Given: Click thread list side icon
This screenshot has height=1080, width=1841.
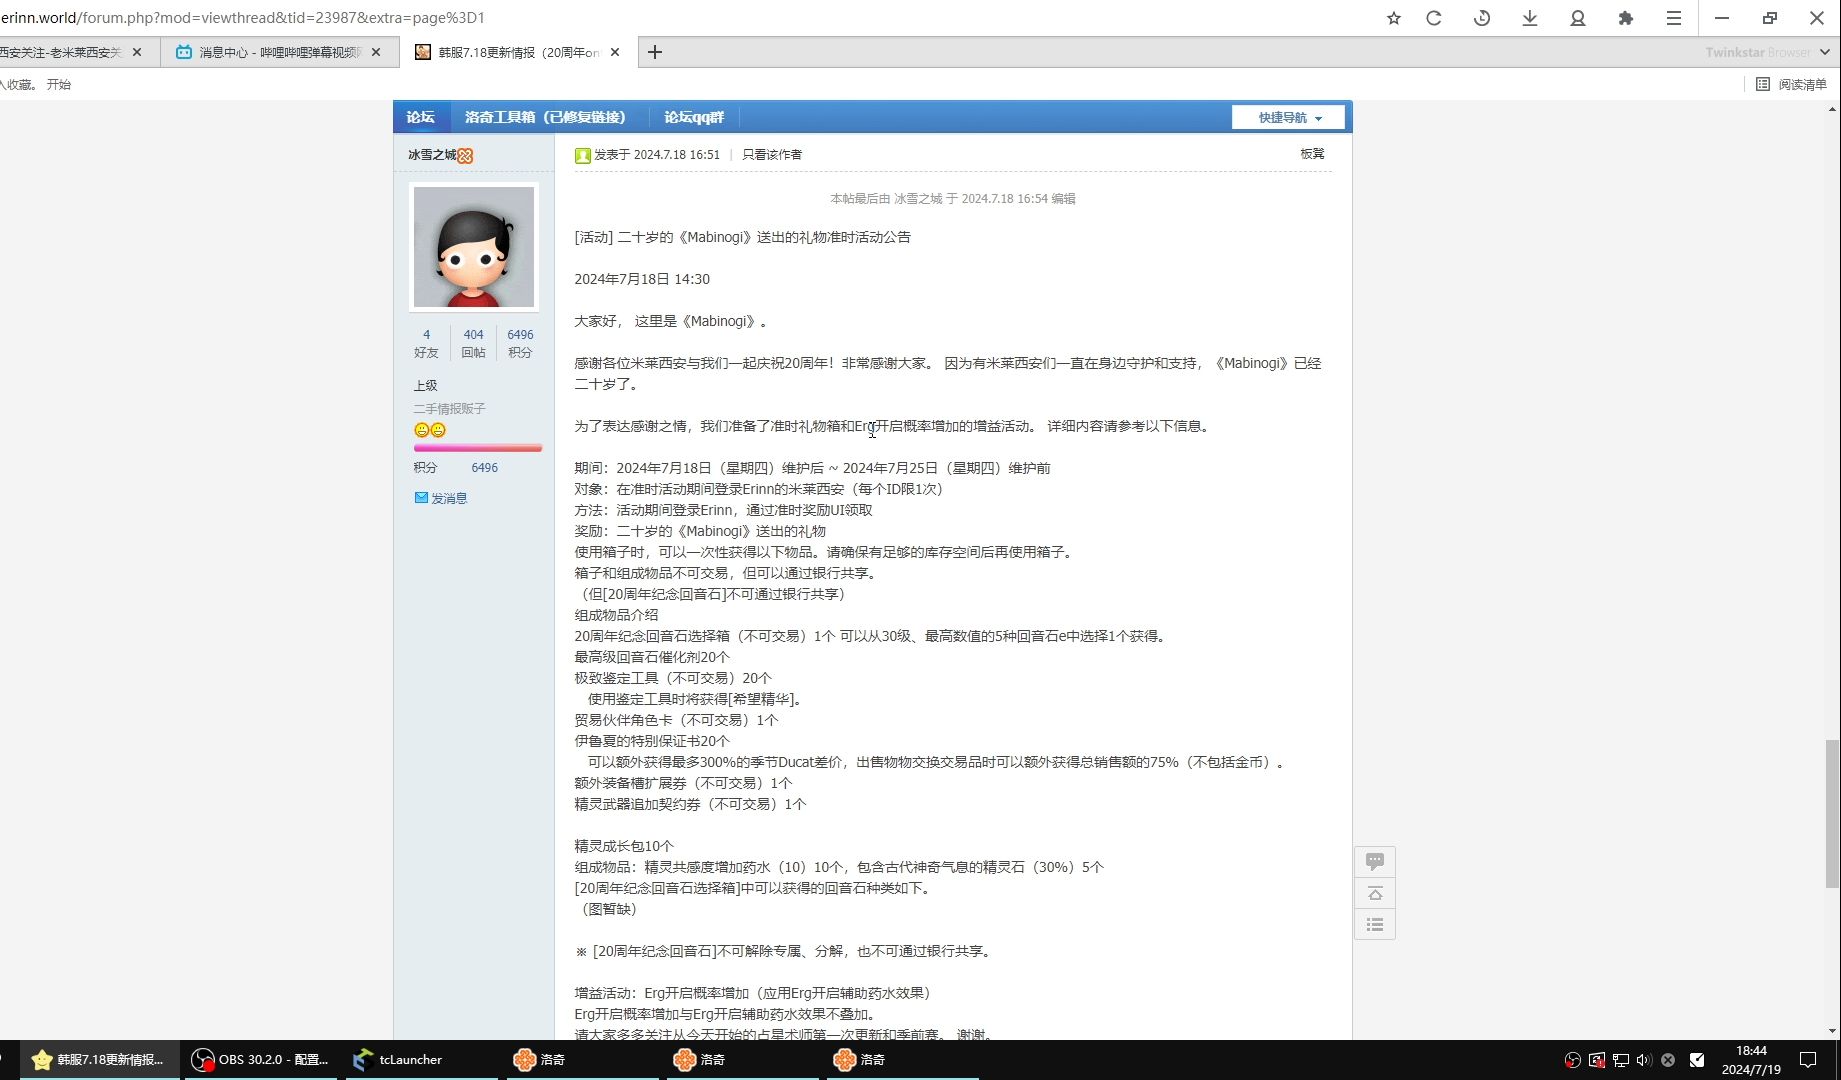Looking at the screenshot, I should coord(1375,925).
